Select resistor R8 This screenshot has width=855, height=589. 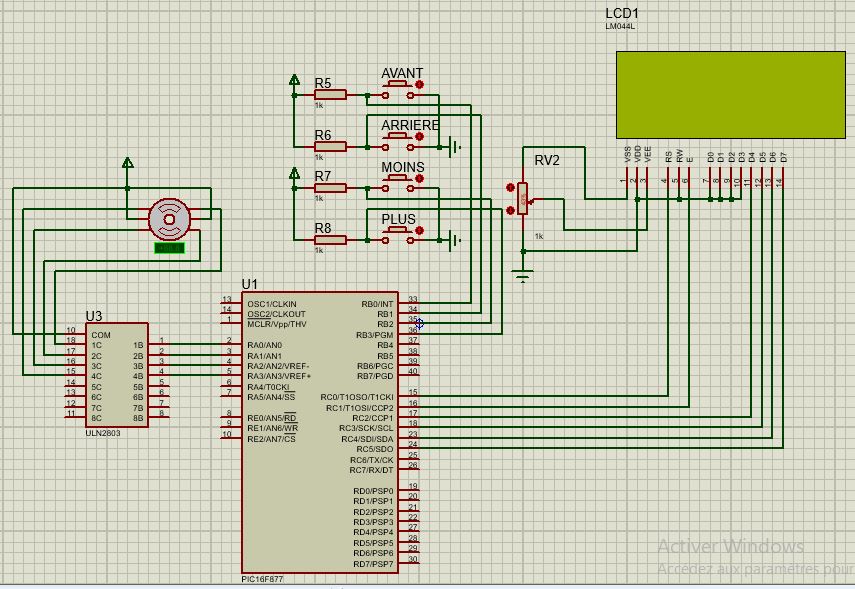coord(330,240)
